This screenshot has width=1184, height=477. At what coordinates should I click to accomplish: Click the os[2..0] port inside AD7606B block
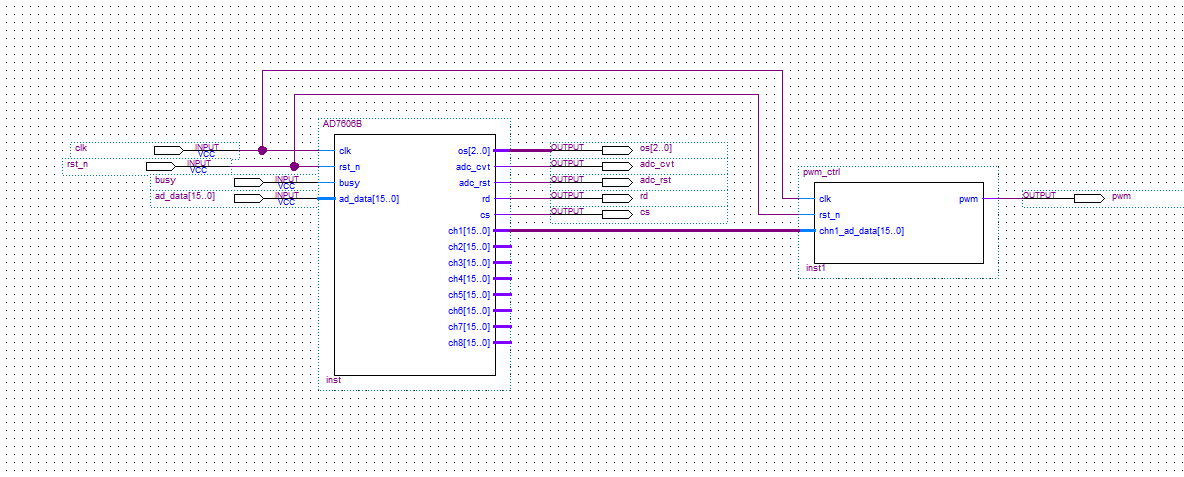tap(473, 150)
